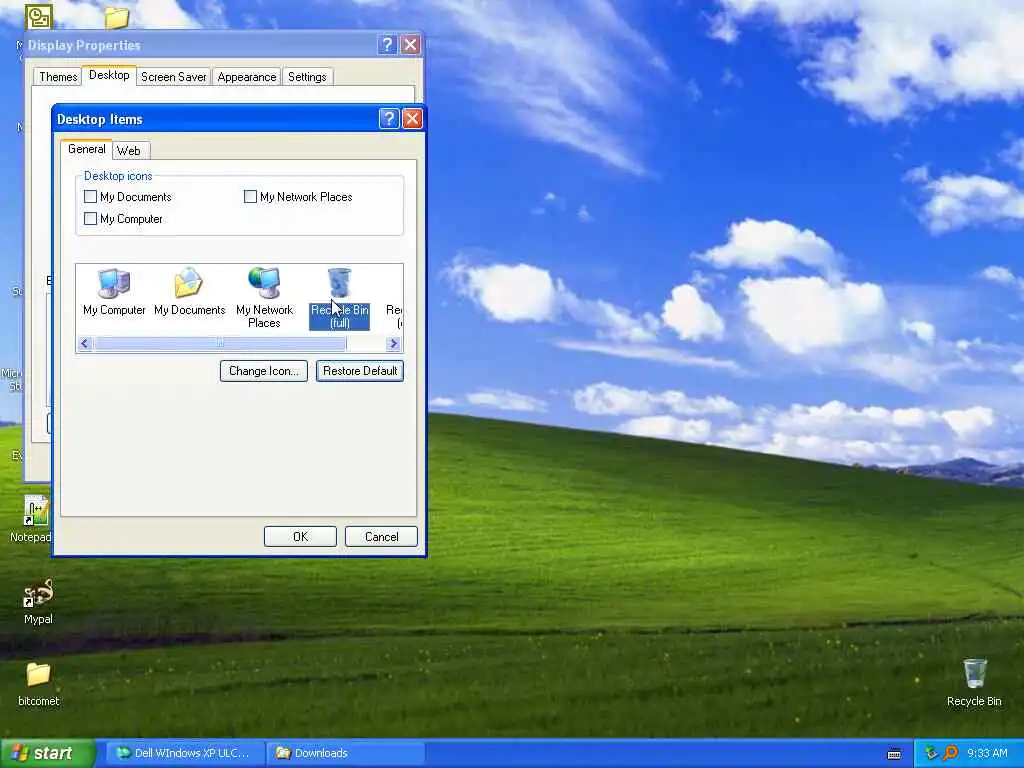The width and height of the screenshot is (1024, 768).
Task: Click the icon list's horizontal scrollbar thumb
Action: coord(220,343)
